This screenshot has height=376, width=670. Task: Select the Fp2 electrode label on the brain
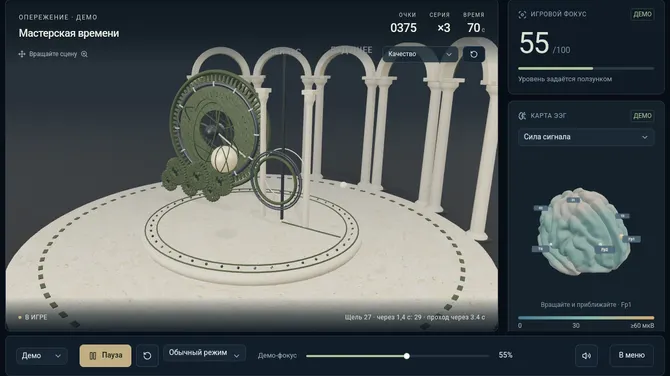605,249
